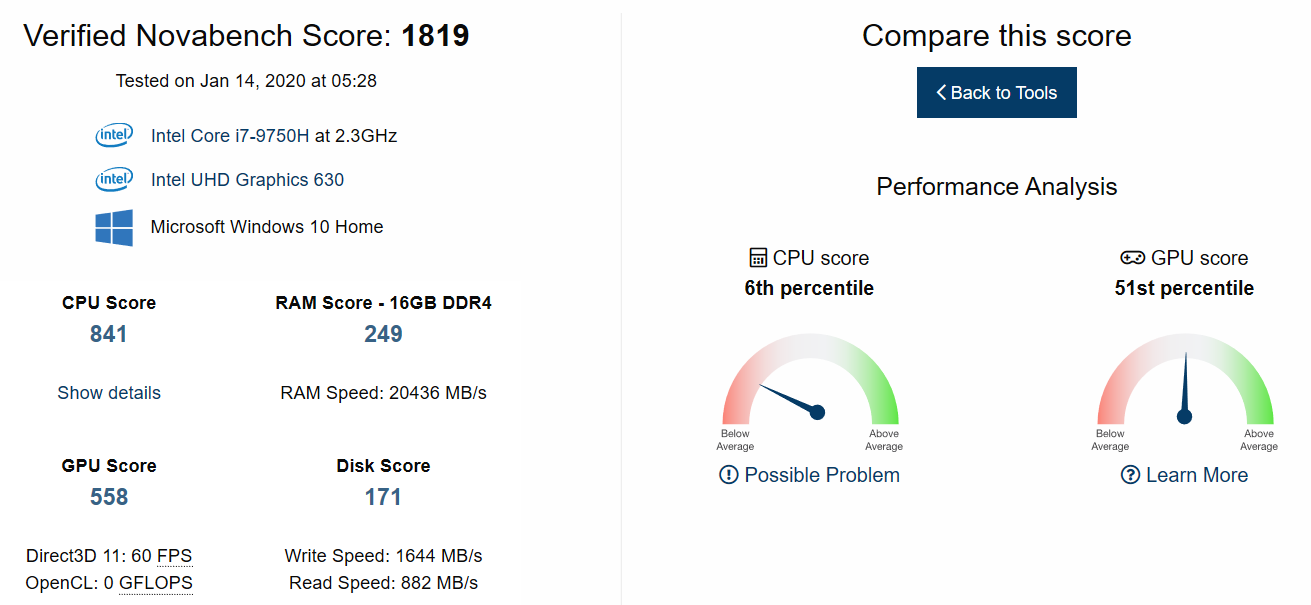1311x605 pixels.
Task: Go back using the Back to Tools button
Action: tap(996, 93)
